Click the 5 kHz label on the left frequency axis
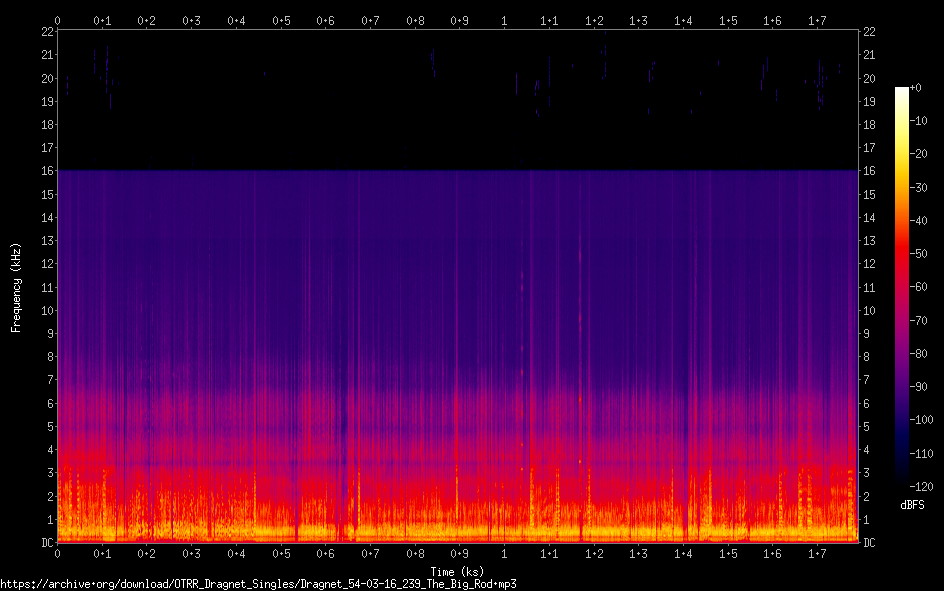The width and height of the screenshot is (944, 591). (x=49, y=427)
